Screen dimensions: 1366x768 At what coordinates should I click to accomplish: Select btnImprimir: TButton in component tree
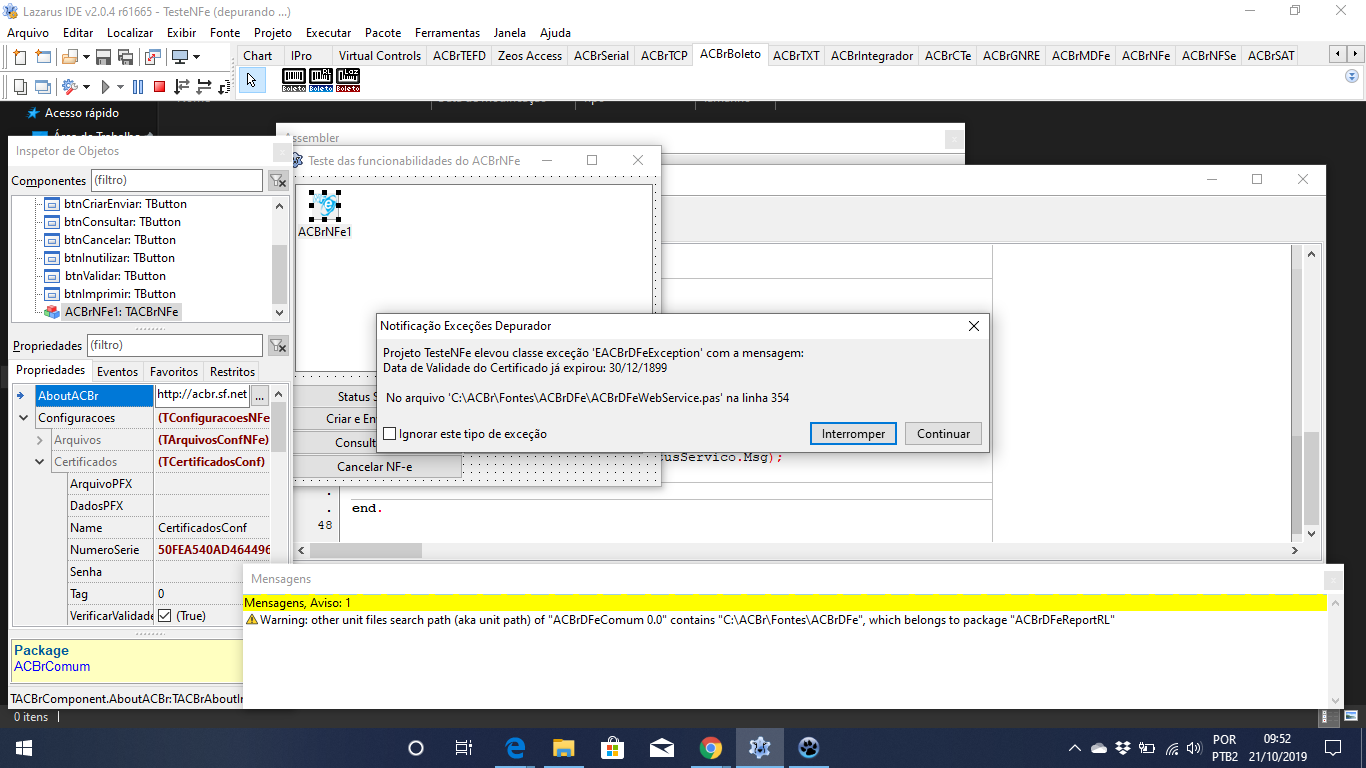[120, 294]
